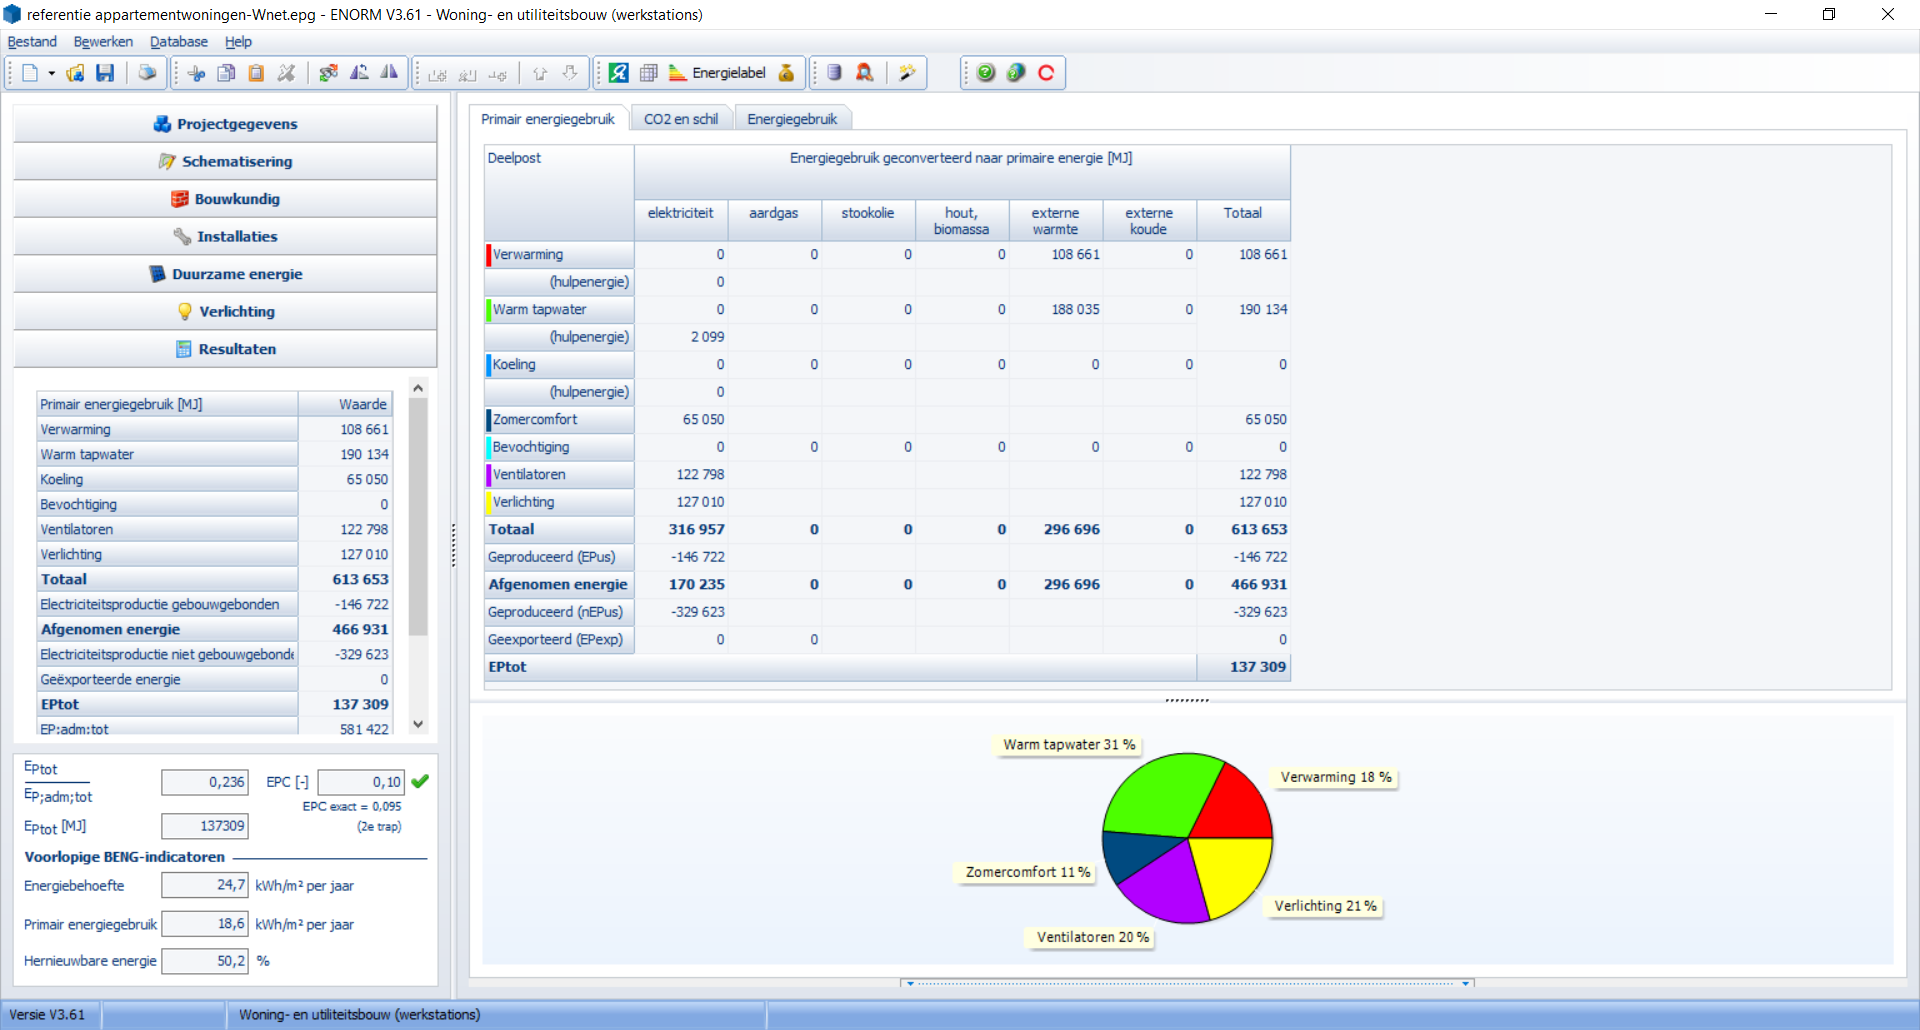
Task: Open the new file dropdown arrow
Action: 51,73
